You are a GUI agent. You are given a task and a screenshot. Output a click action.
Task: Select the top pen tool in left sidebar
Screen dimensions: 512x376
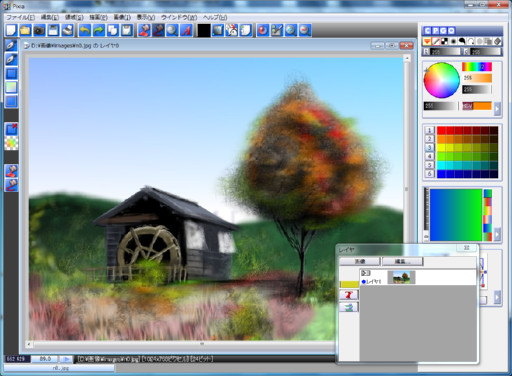[x=11, y=45]
